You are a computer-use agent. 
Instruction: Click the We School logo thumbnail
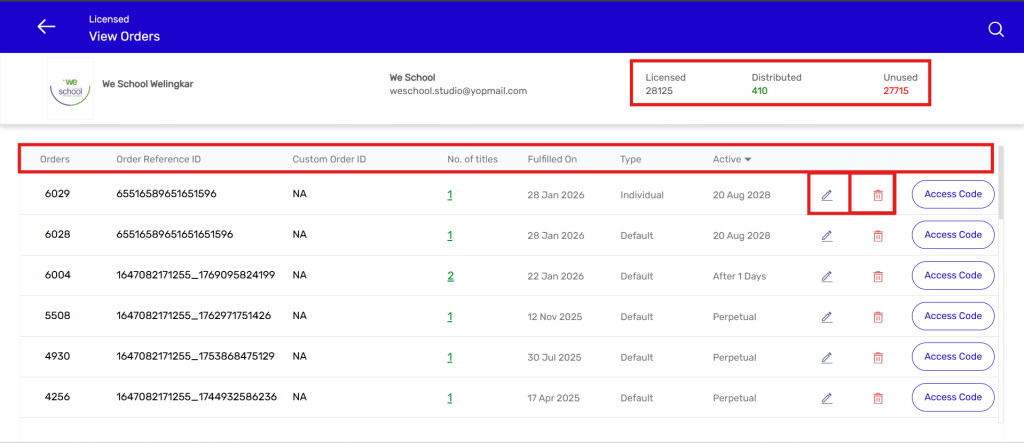coord(70,88)
